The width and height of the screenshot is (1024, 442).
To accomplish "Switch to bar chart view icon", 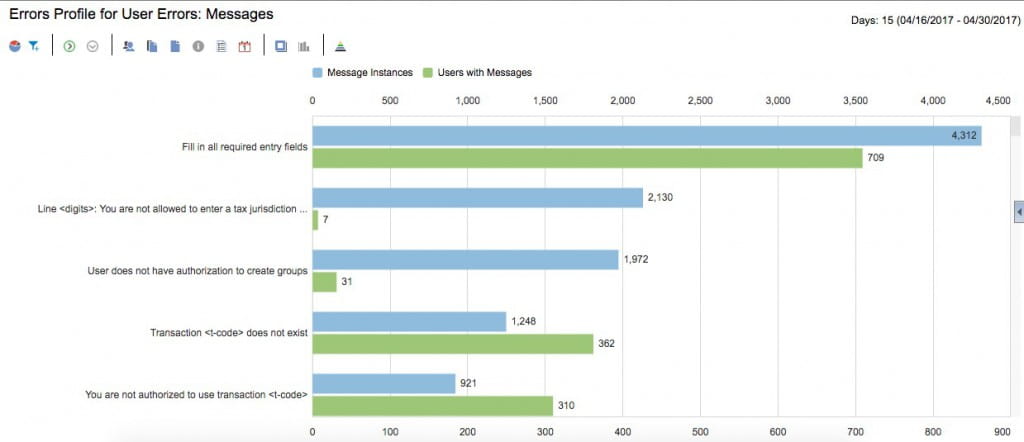I will 304,46.
